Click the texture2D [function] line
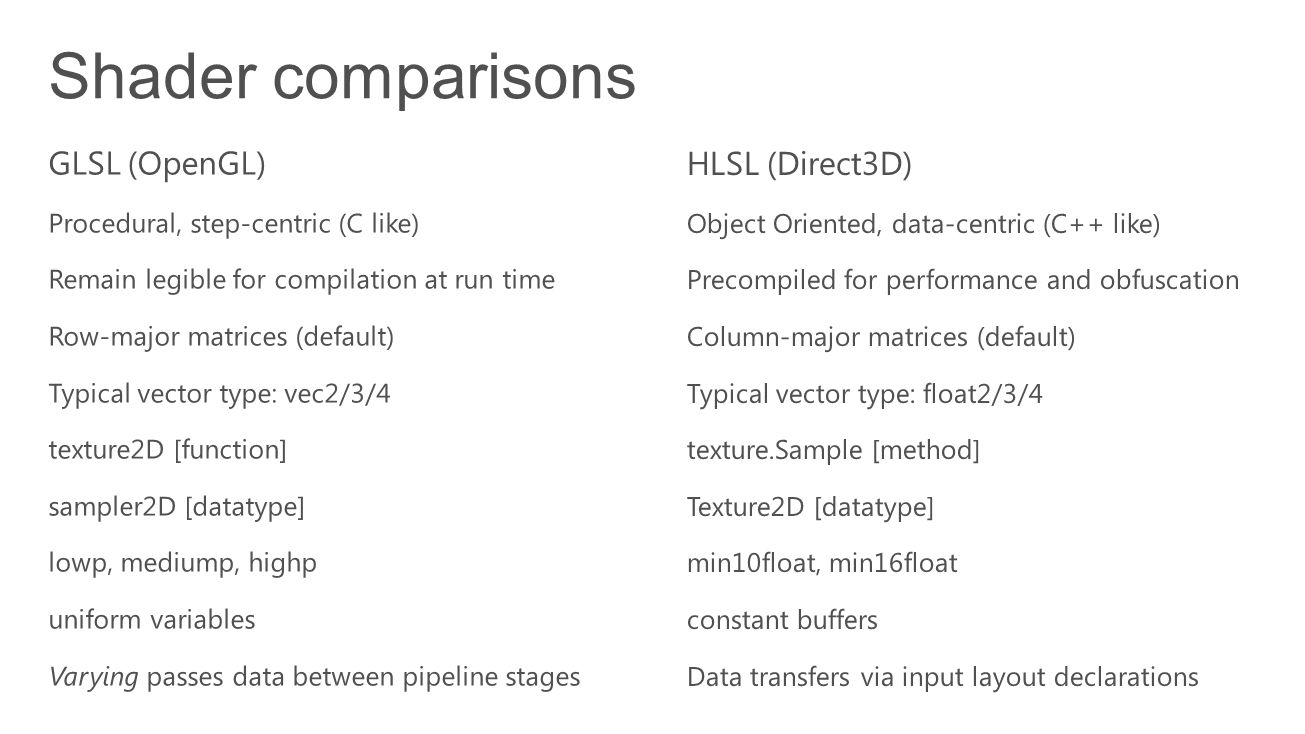This screenshot has width=1305, height=734. 167,450
